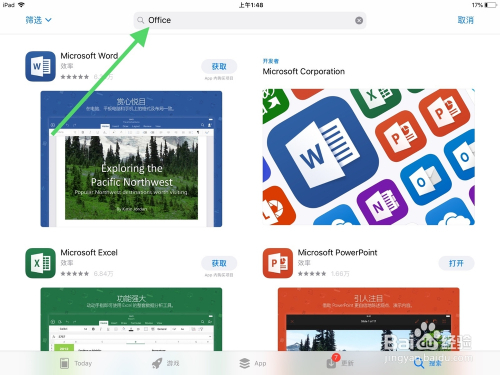The height and width of the screenshot is (375, 500).
Task: Tap the magnifier icon in search field
Action: click(141, 20)
